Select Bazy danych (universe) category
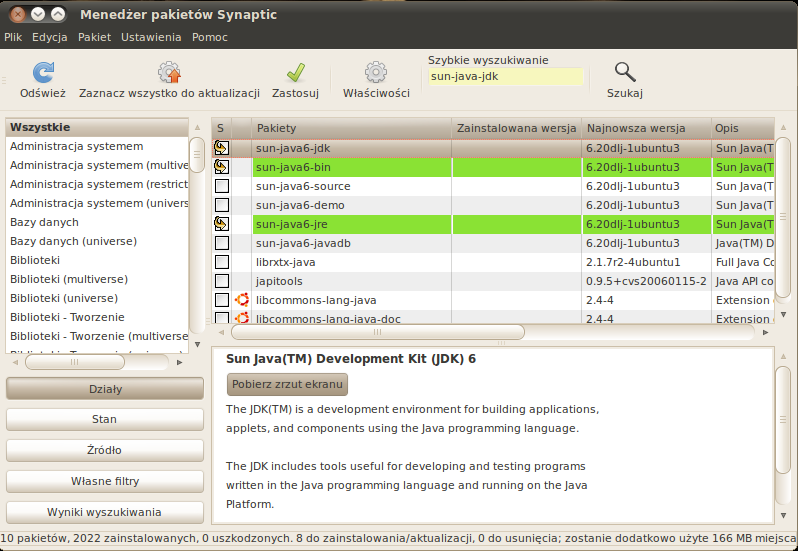798x551 pixels. [x=97, y=241]
